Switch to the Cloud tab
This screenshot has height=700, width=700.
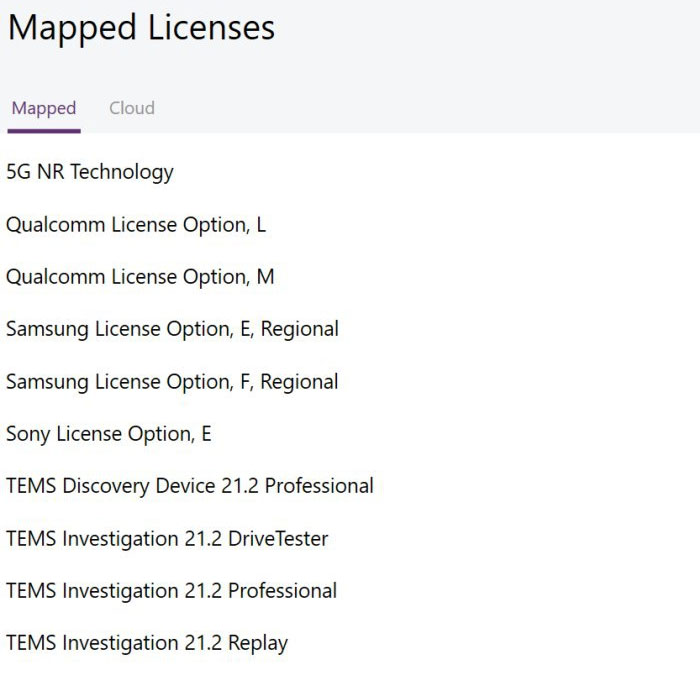pyautogui.click(x=132, y=108)
